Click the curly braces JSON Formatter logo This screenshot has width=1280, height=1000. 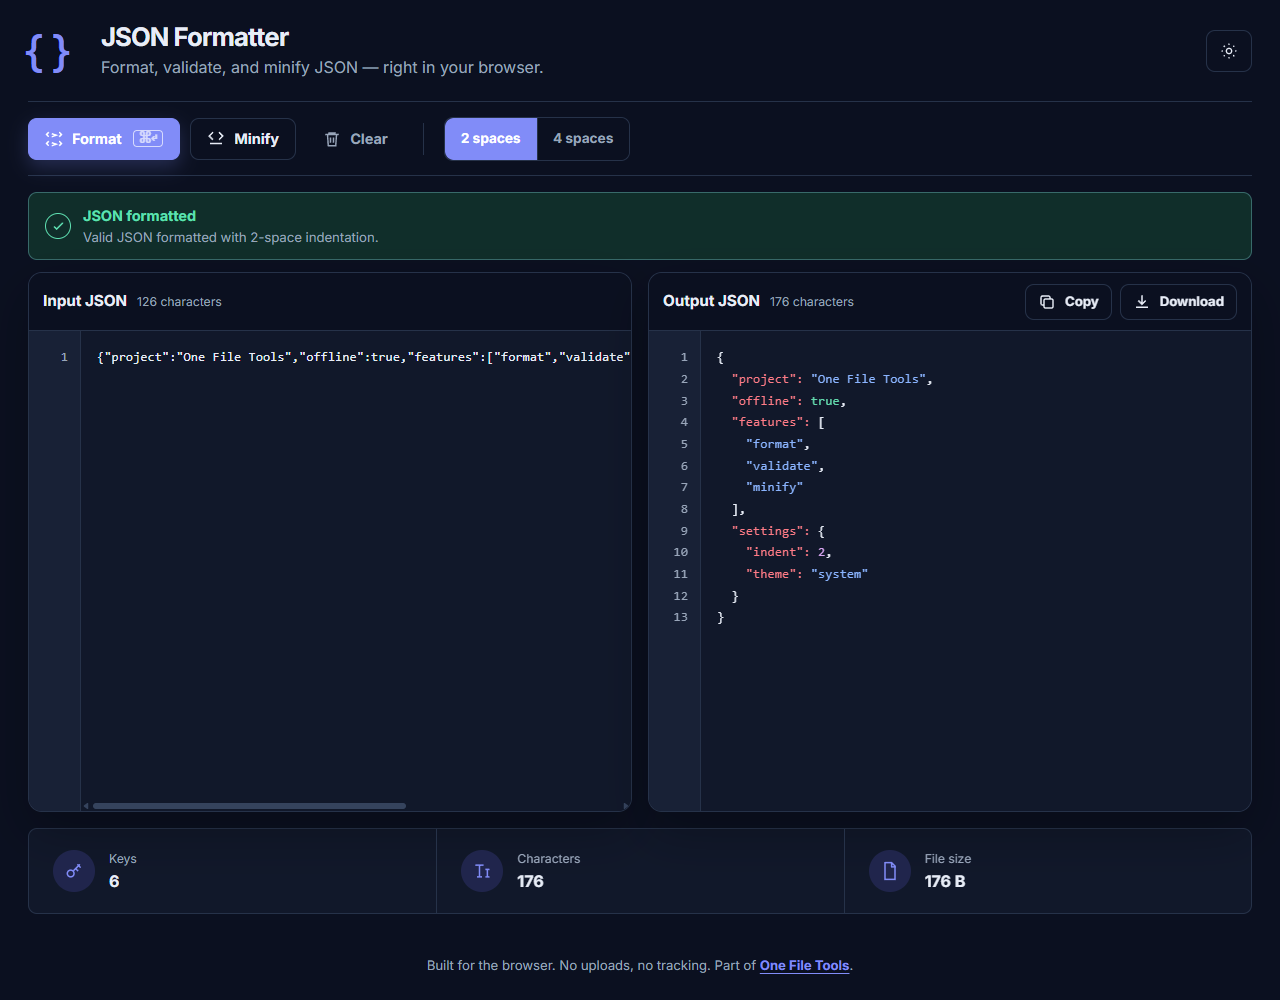pos(48,53)
